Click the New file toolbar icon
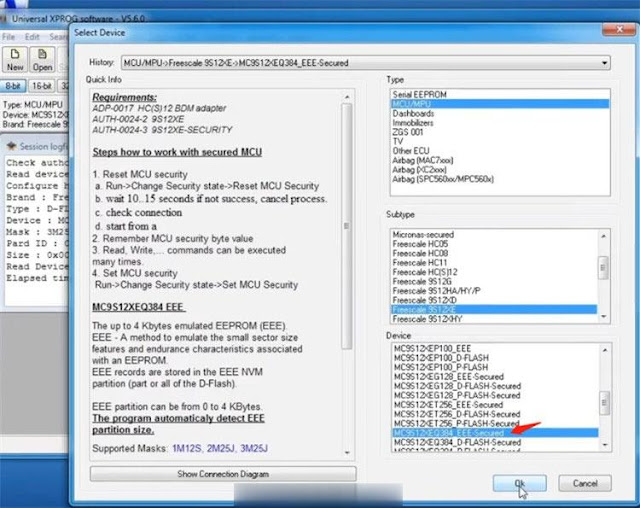This screenshot has width=640, height=508. (x=15, y=60)
